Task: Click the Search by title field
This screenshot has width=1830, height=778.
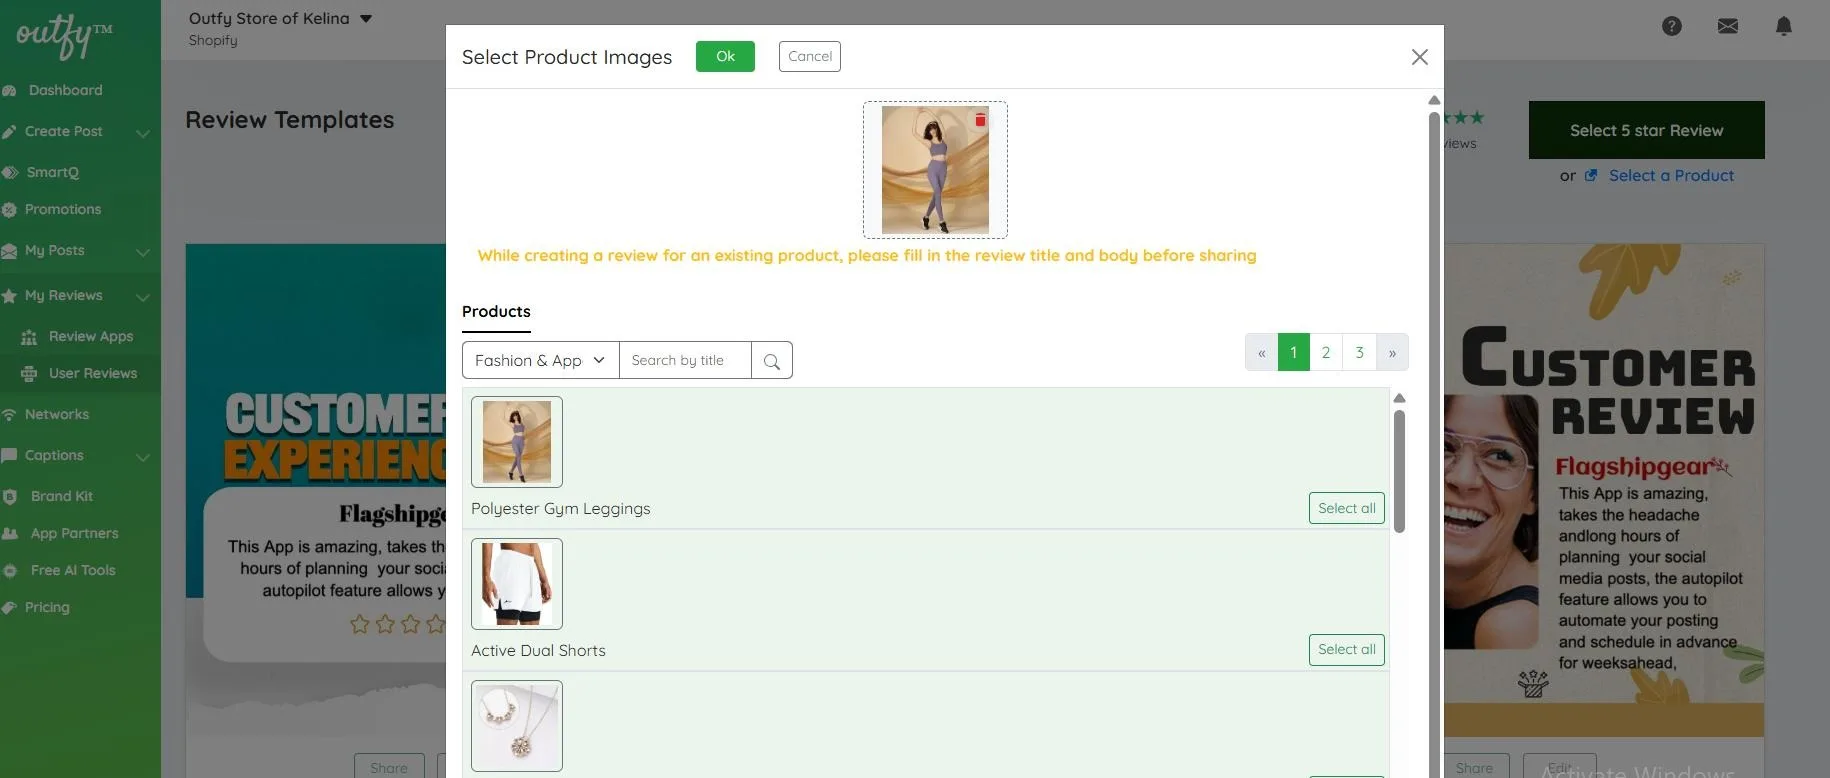Action: (685, 360)
